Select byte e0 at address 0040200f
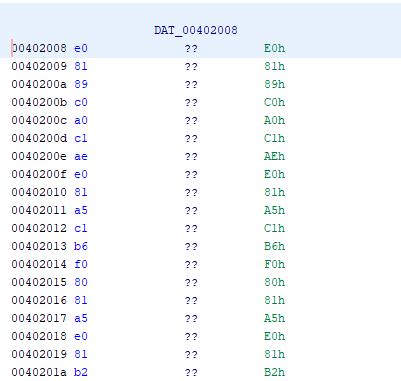This screenshot has width=401, height=381. point(81,174)
